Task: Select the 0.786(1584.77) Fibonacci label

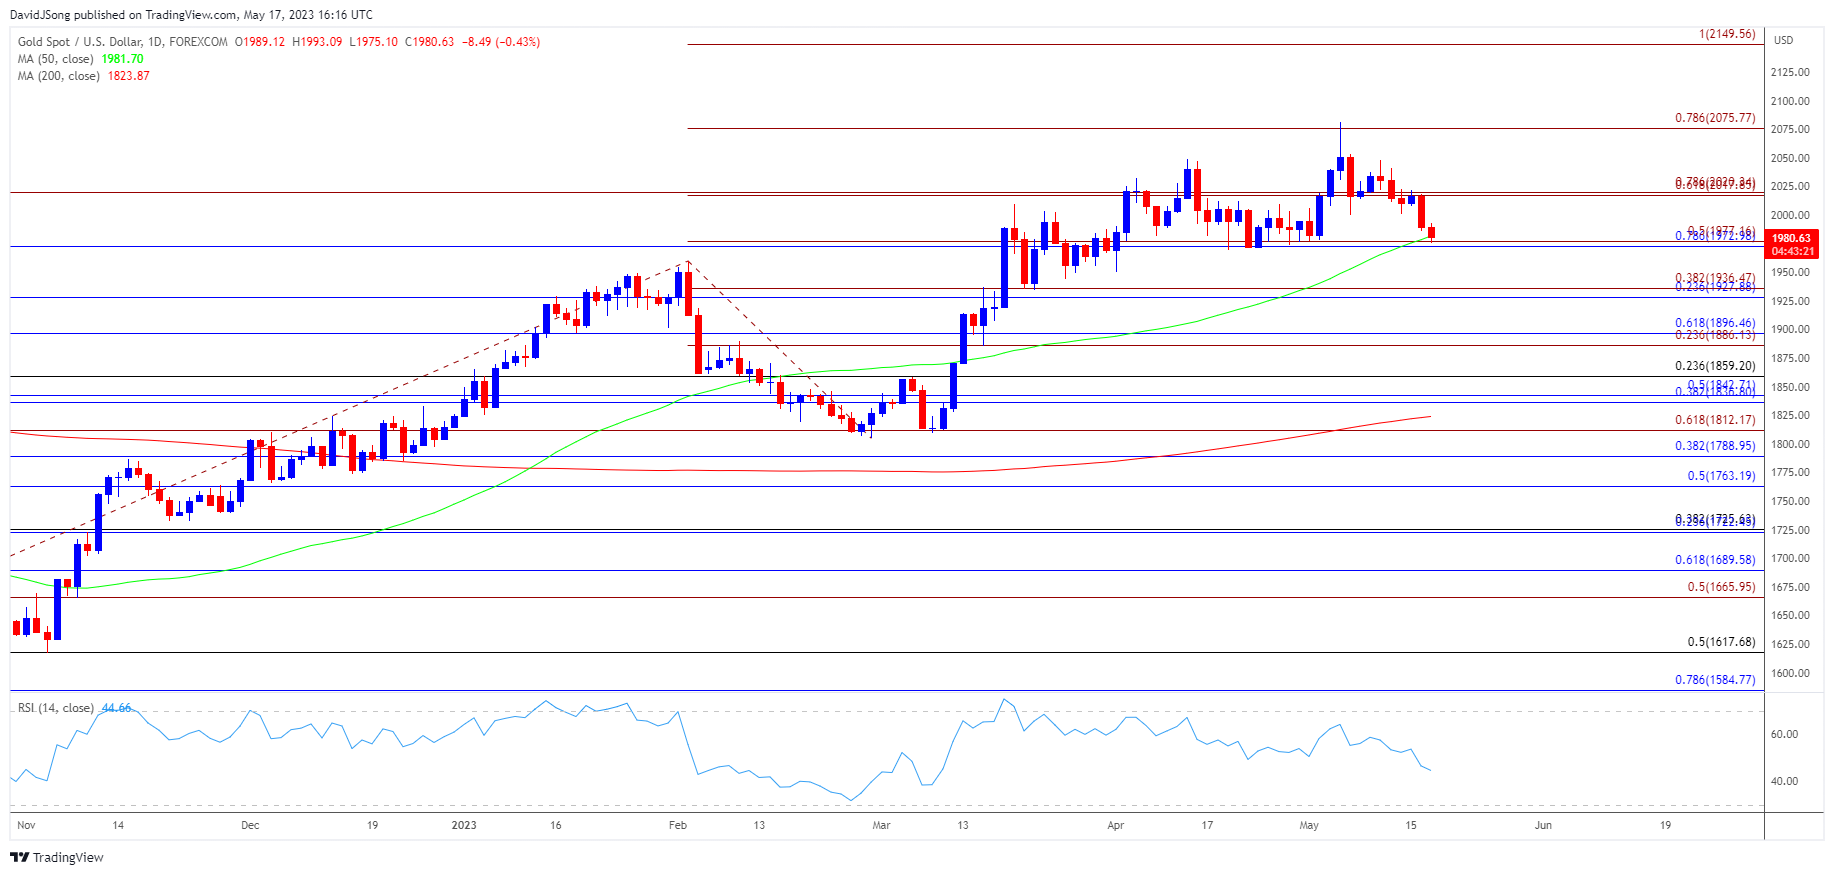Action: point(1714,680)
